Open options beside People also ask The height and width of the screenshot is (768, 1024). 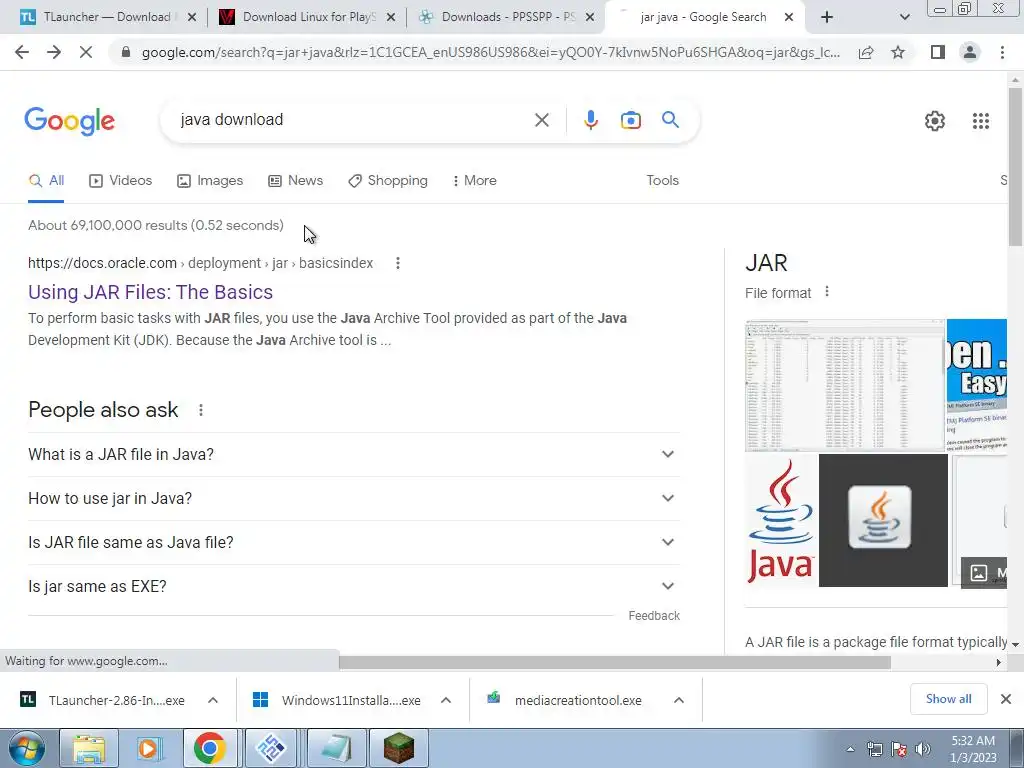(201, 410)
